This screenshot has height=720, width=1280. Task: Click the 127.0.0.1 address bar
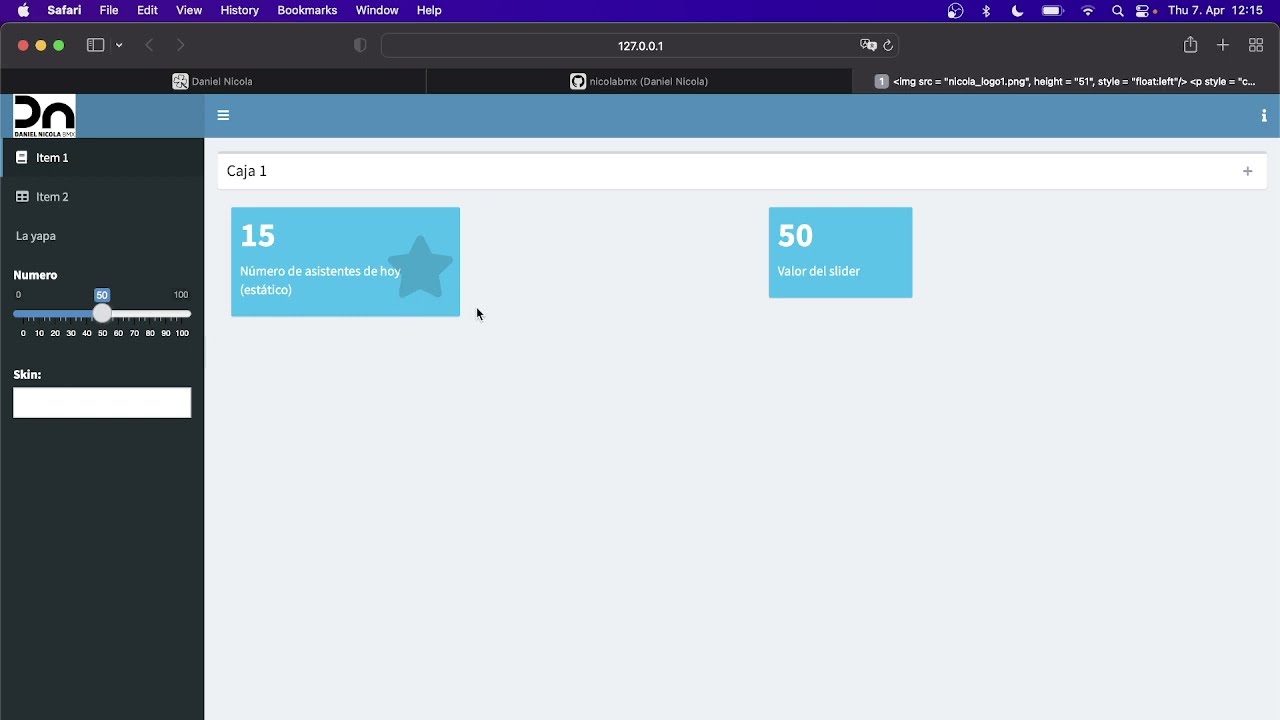pos(640,46)
